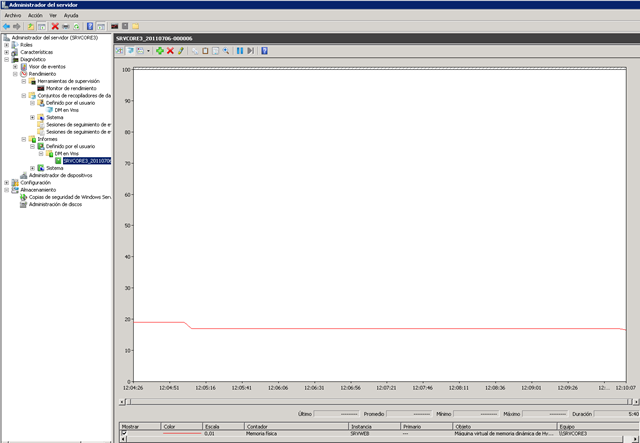
Task: Collapse the Rendimiento tree node
Action: [x=15, y=74]
